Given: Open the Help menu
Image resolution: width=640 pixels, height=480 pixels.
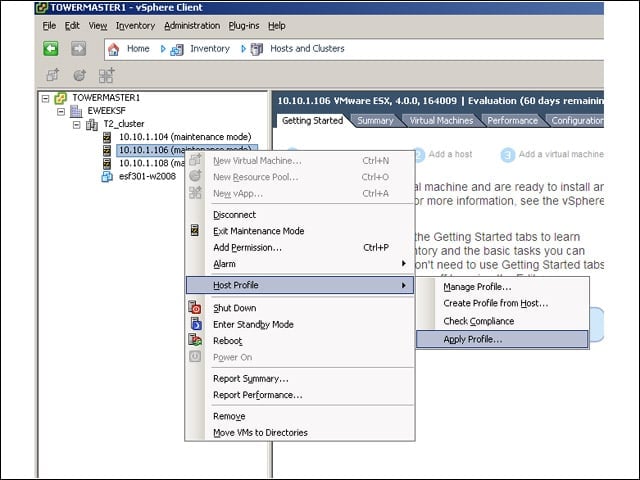Looking at the screenshot, I should click(x=276, y=26).
